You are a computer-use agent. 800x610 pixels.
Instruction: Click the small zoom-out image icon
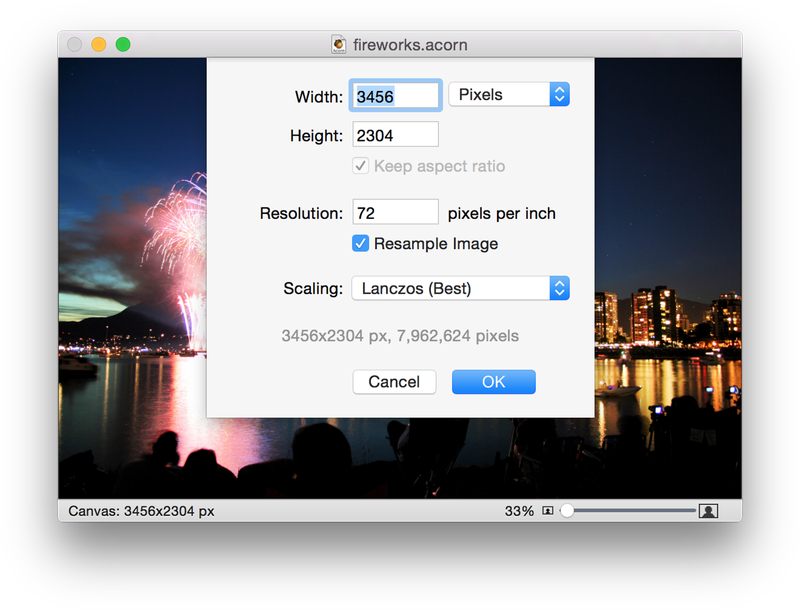click(547, 511)
